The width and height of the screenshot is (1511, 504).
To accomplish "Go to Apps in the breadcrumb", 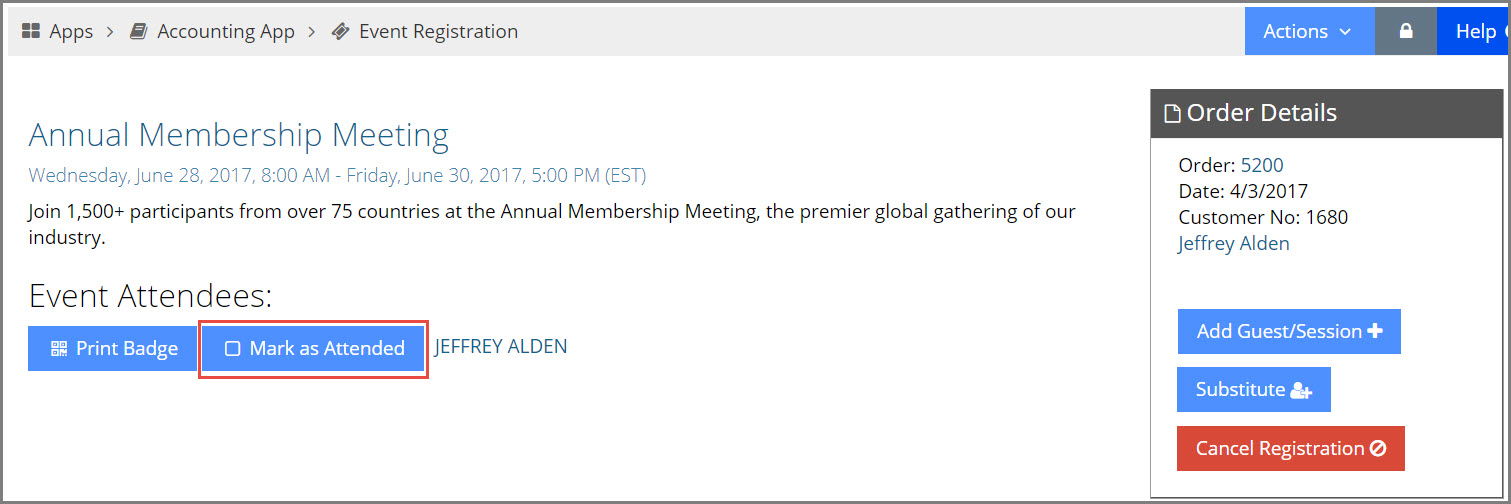I will pyautogui.click(x=71, y=32).
